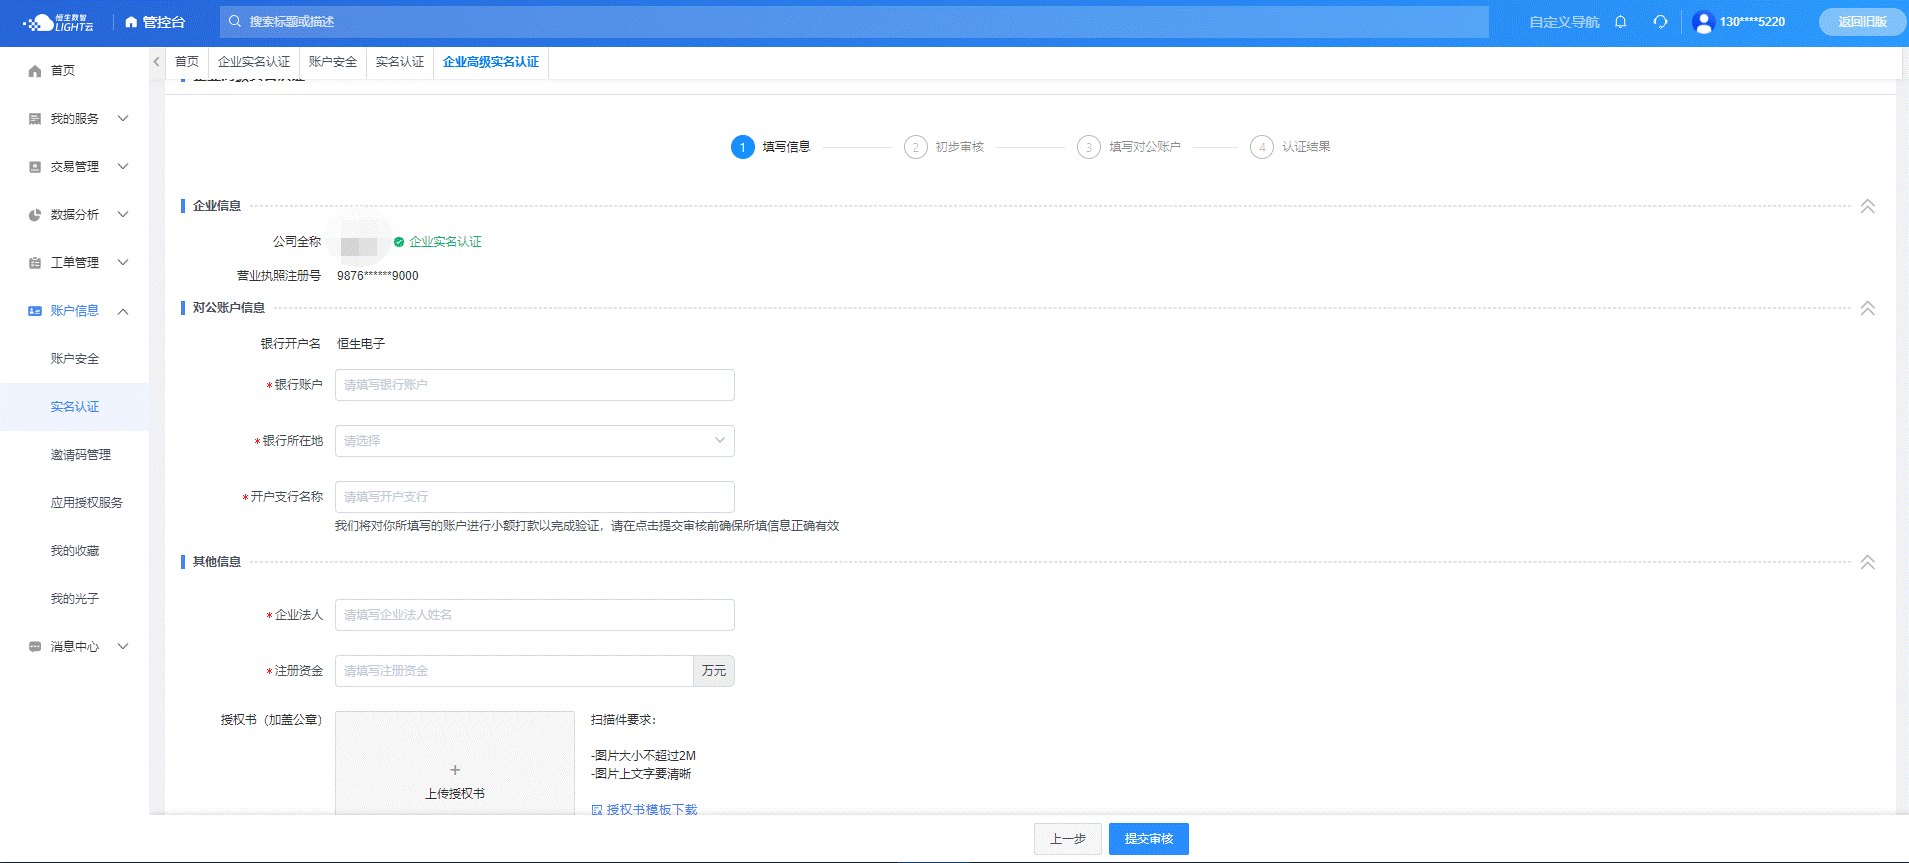
Task: Click the 提交审核 button
Action: click(1149, 839)
